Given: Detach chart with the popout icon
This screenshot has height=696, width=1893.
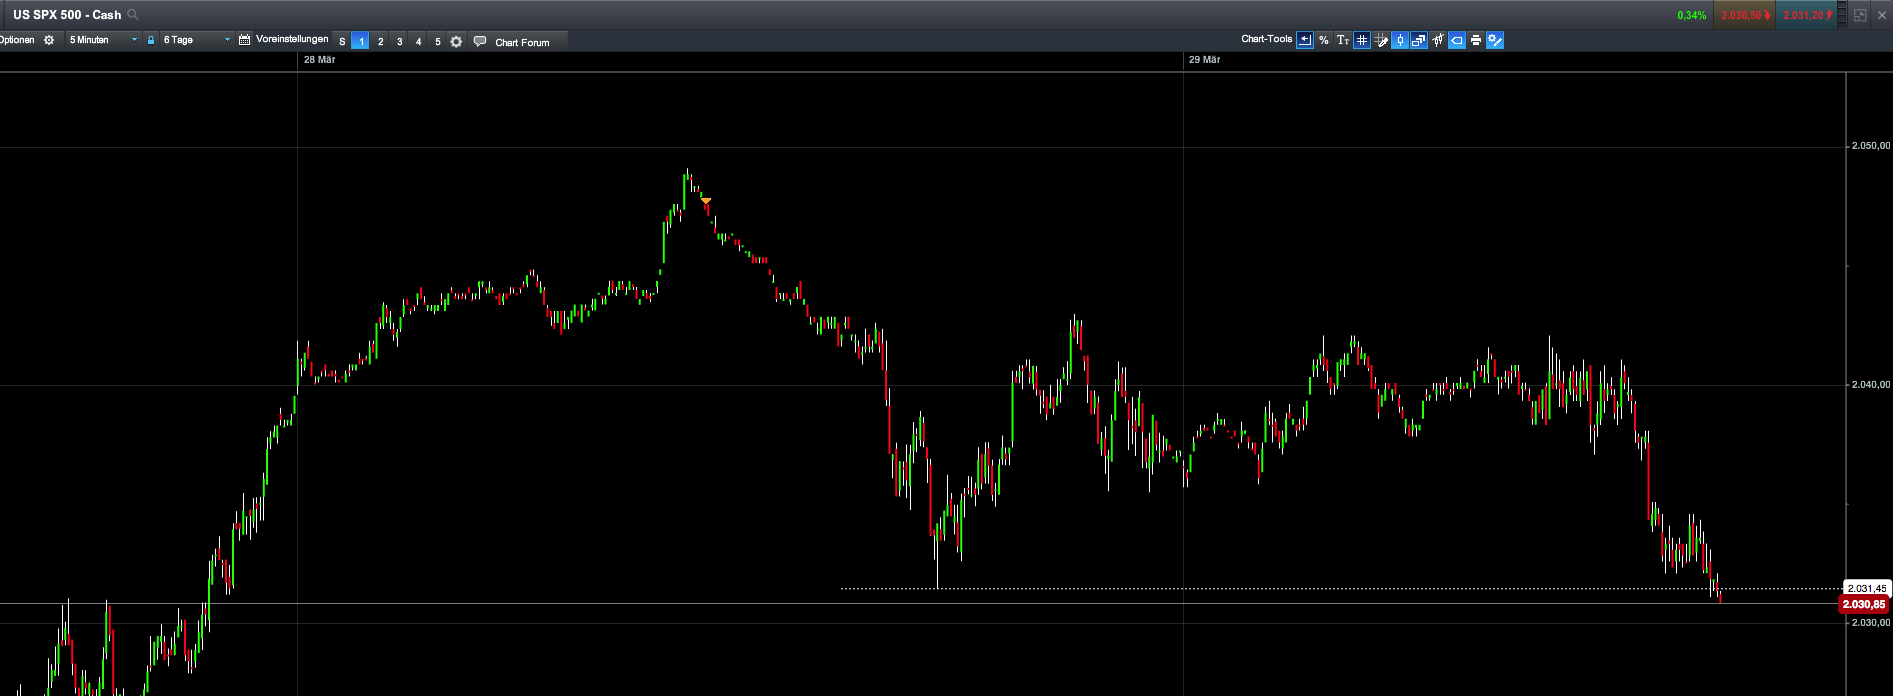Looking at the screenshot, I should click(1860, 15).
